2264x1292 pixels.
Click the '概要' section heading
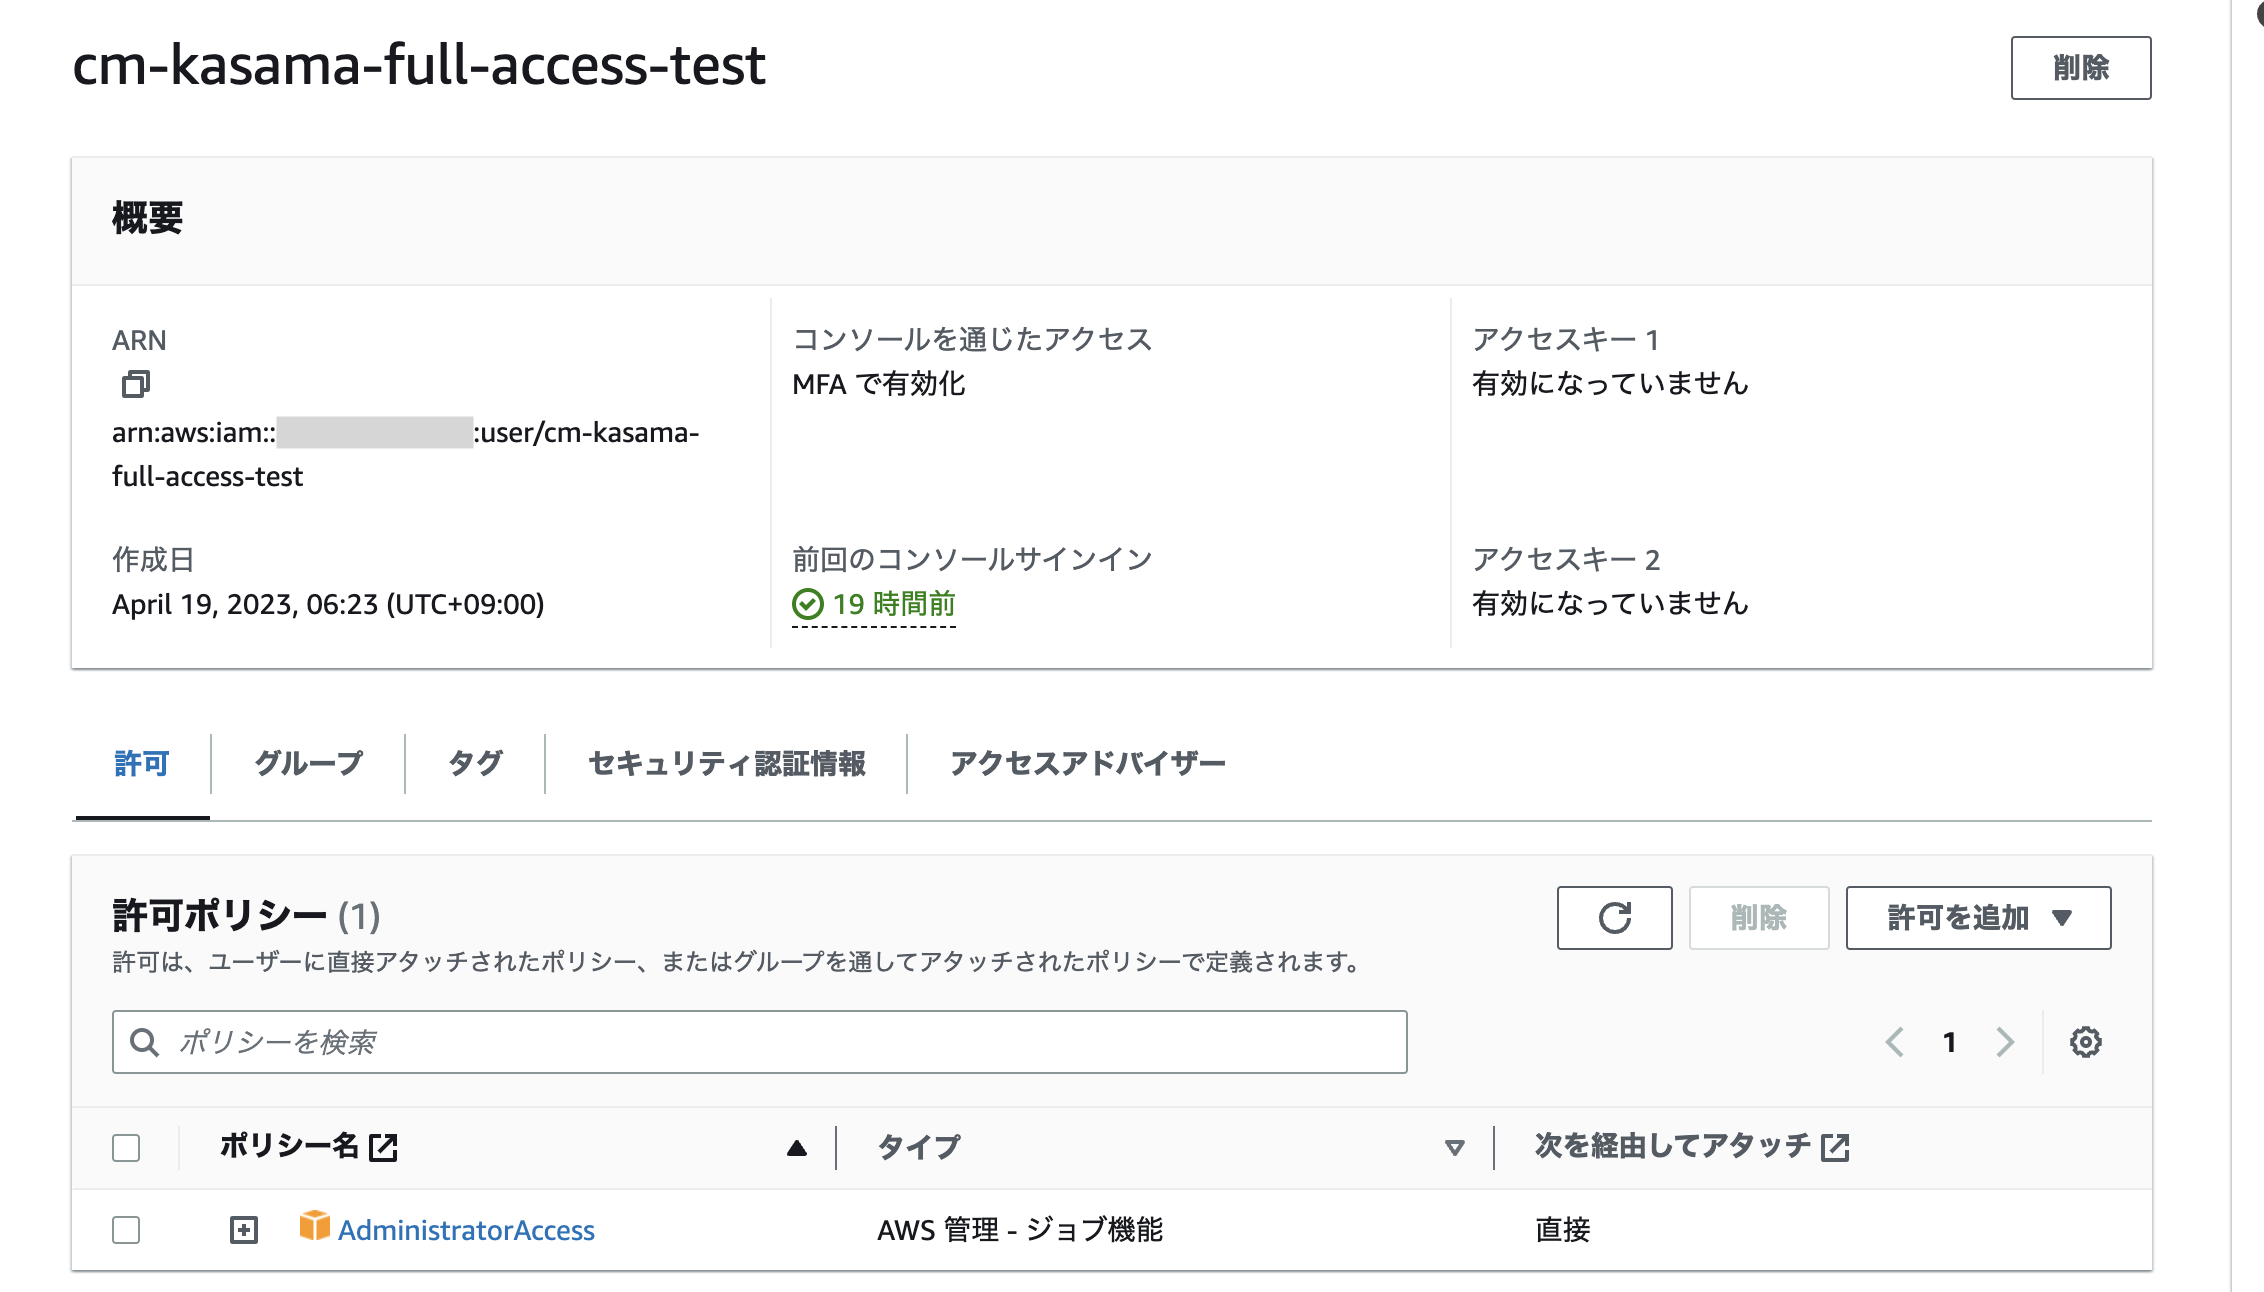tap(148, 218)
